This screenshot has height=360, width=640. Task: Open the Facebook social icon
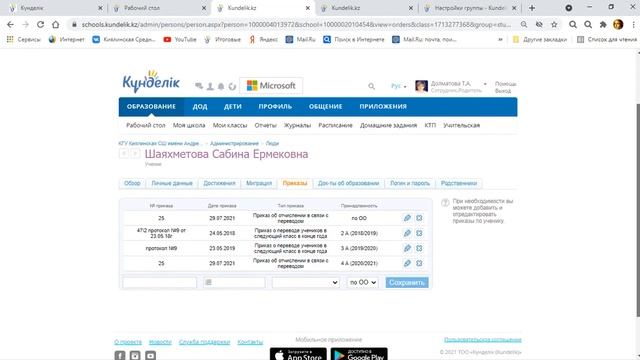click(x=120, y=356)
